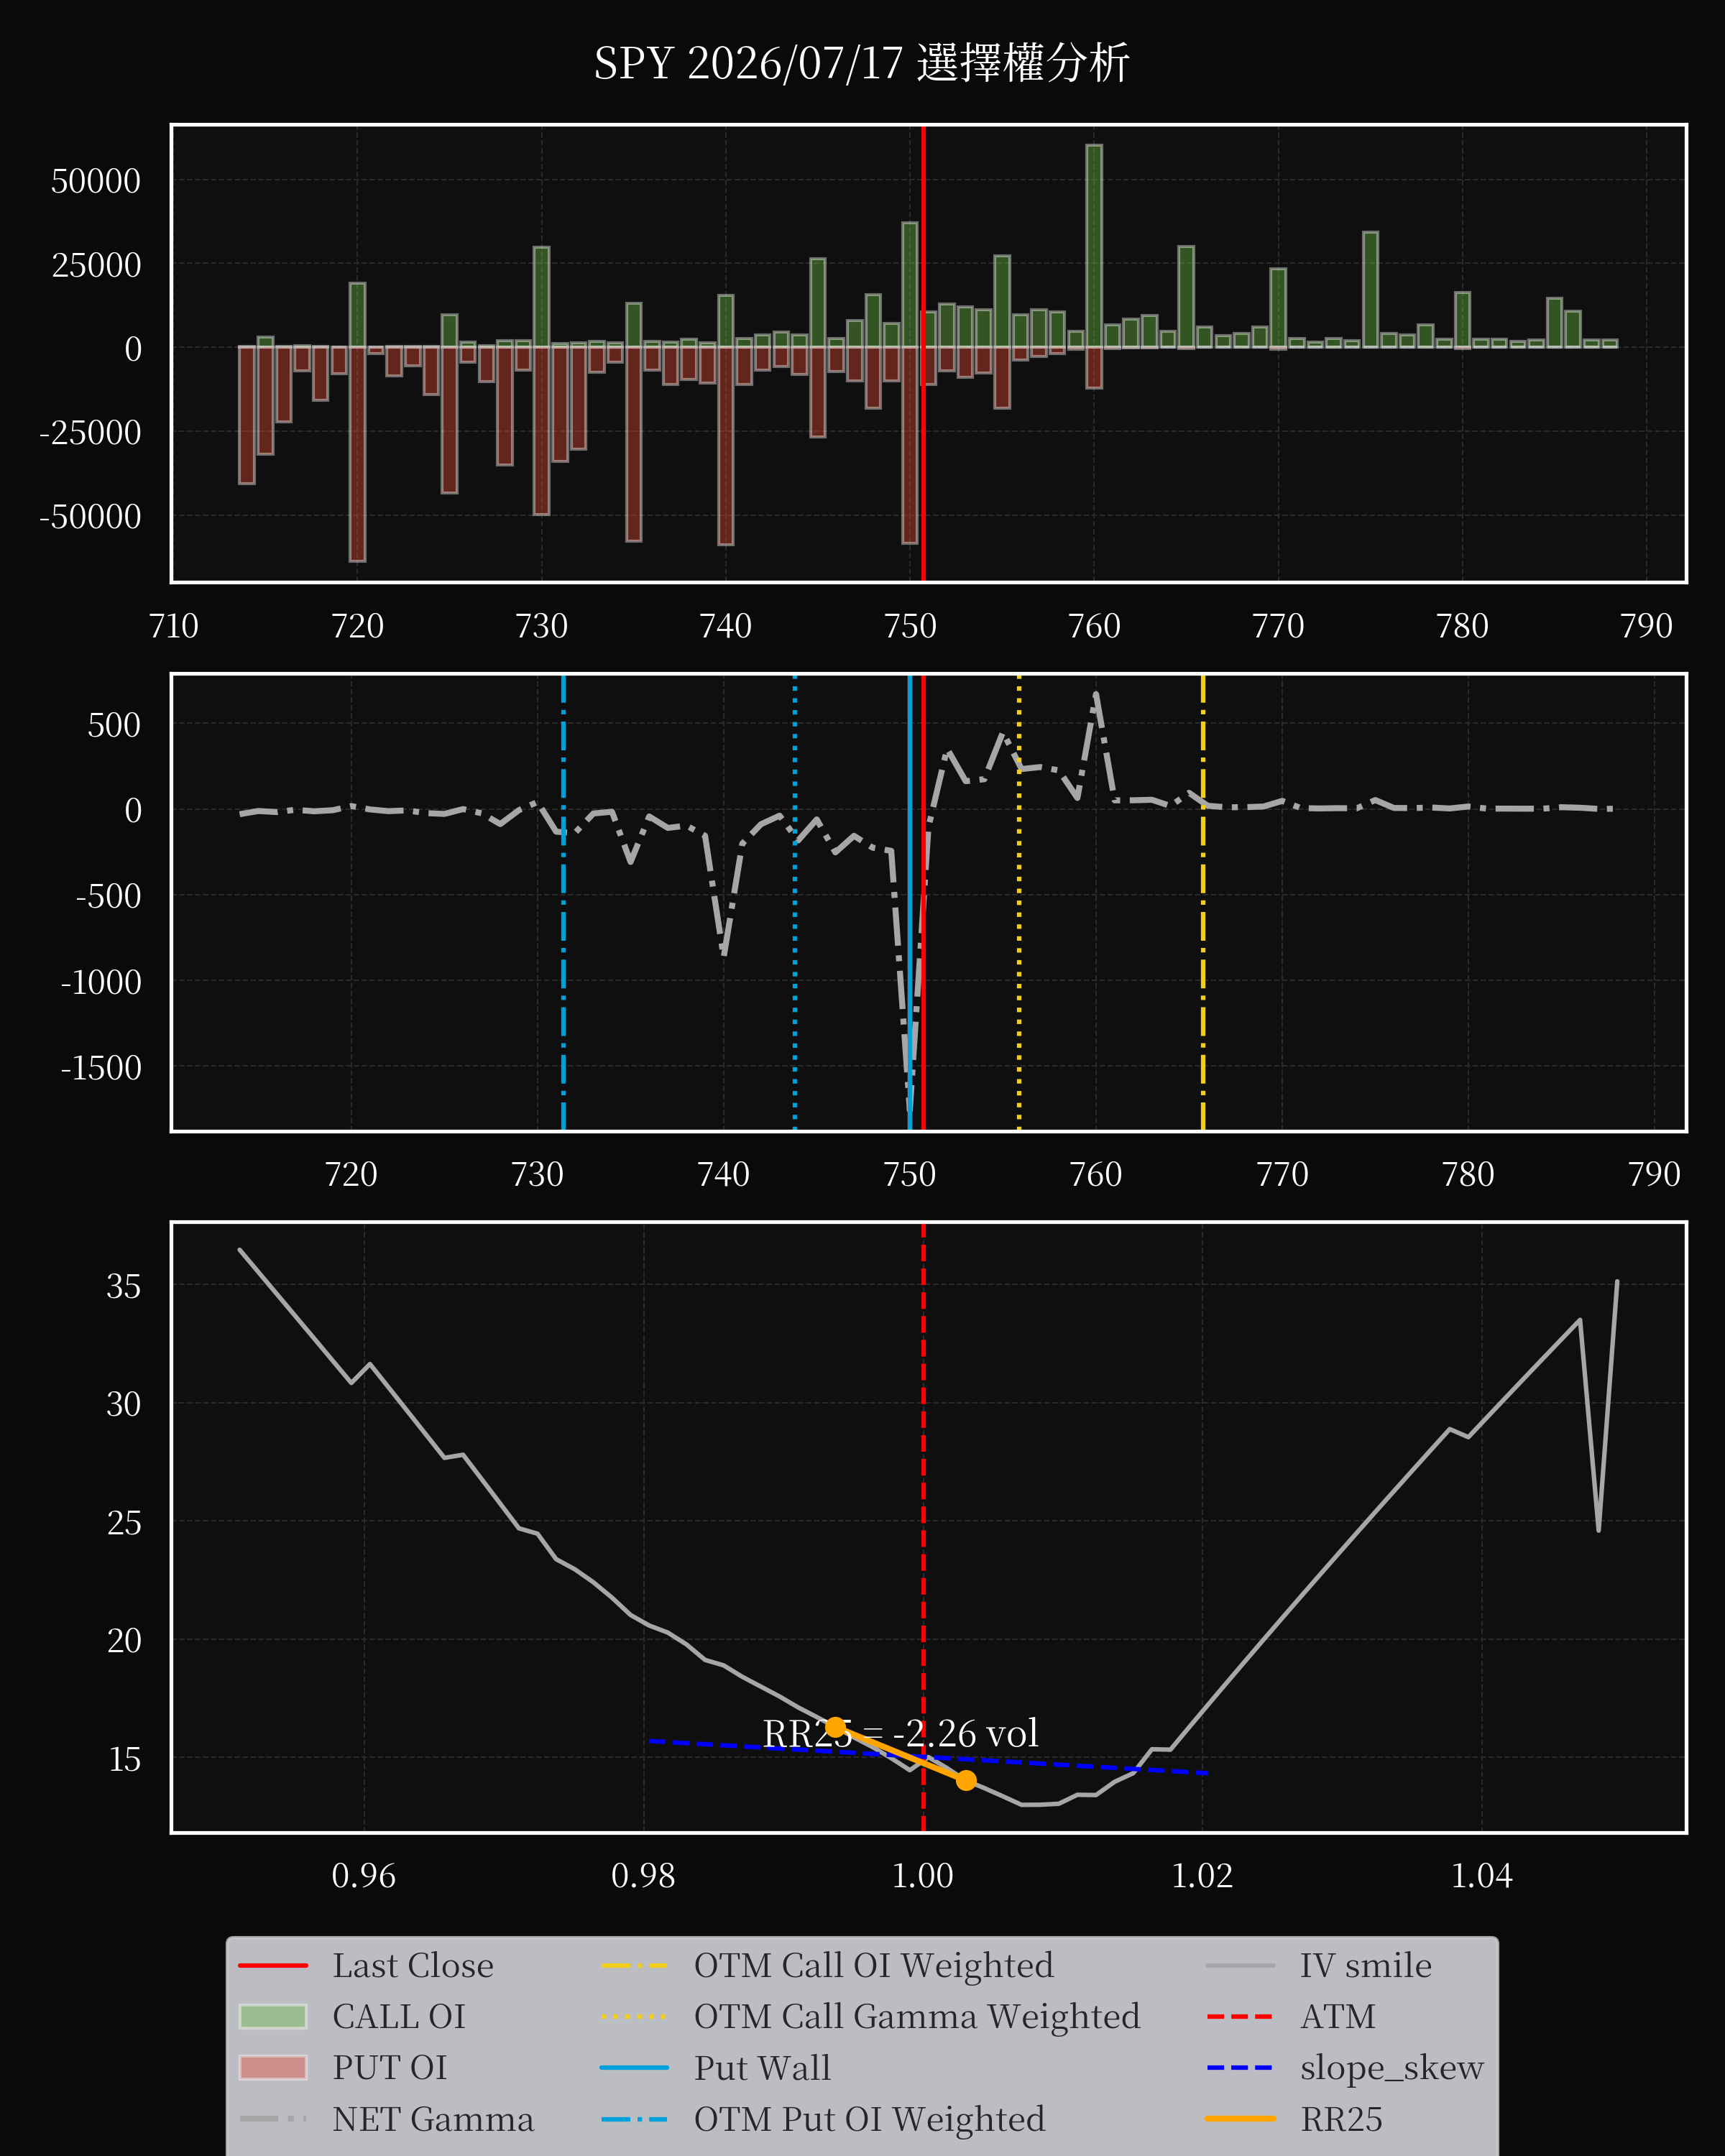Click the CALL OI green legend swatch
Image resolution: width=1725 pixels, height=2156 pixels.
click(273, 2016)
